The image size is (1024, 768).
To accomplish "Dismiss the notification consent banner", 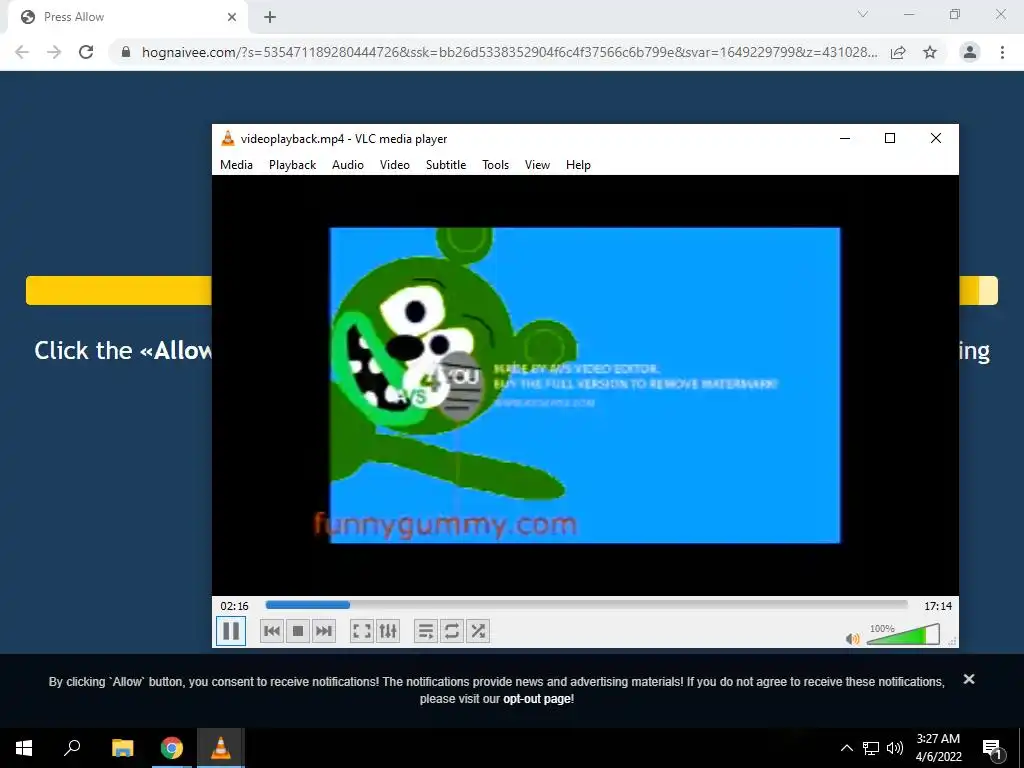I will [969, 680].
